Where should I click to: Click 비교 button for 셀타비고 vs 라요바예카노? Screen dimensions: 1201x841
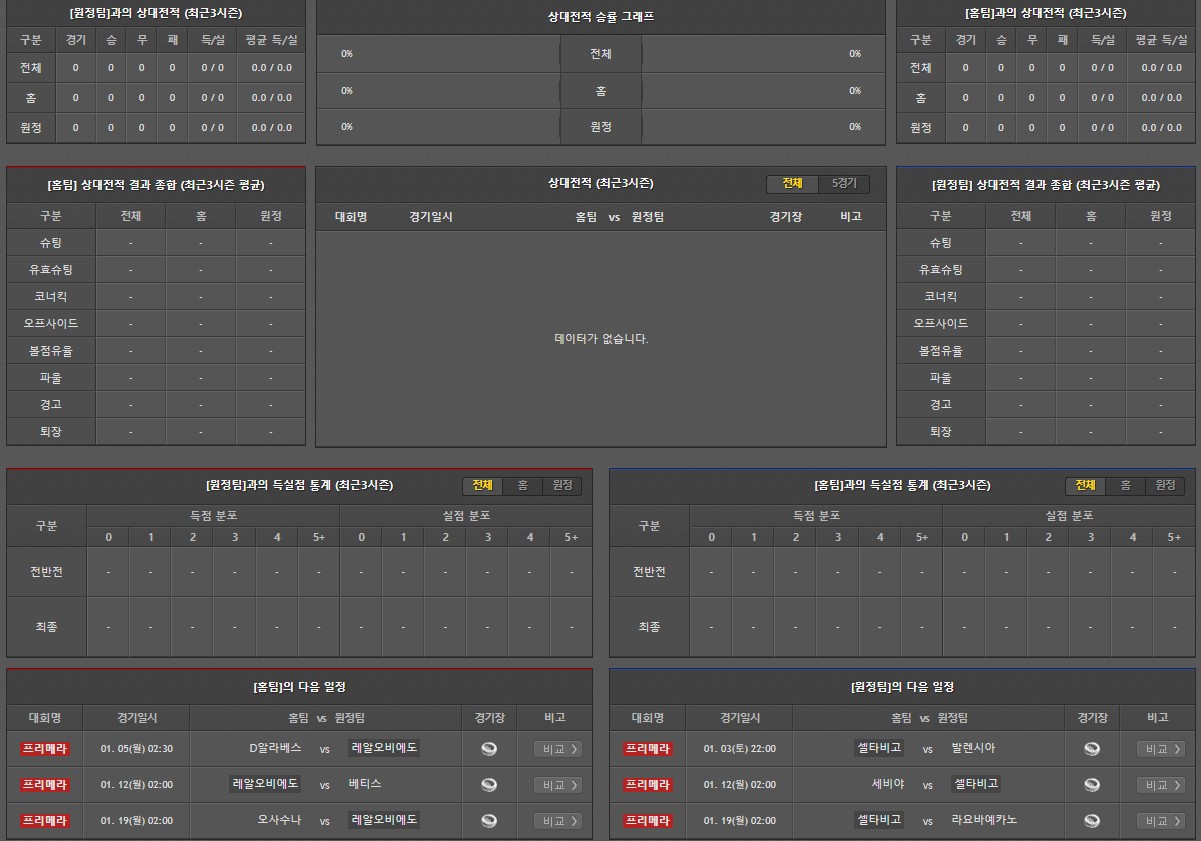tap(1160, 821)
